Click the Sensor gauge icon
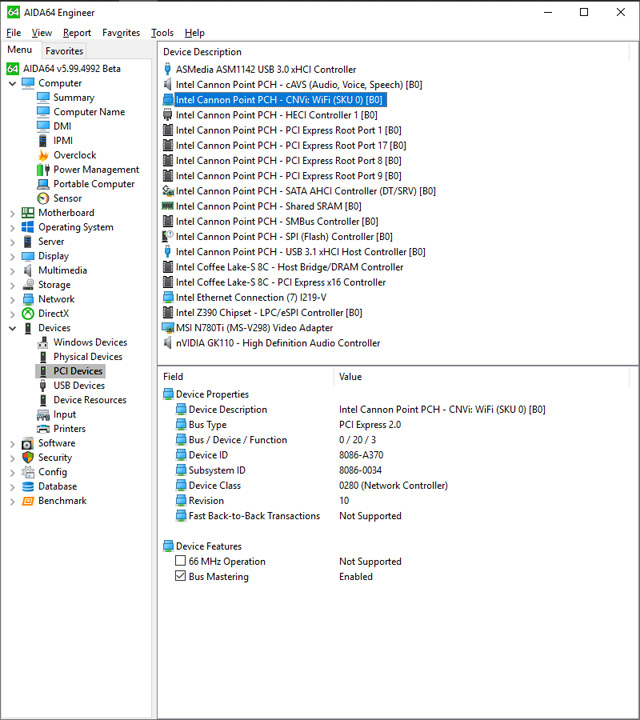The width and height of the screenshot is (640, 720). (x=43, y=198)
